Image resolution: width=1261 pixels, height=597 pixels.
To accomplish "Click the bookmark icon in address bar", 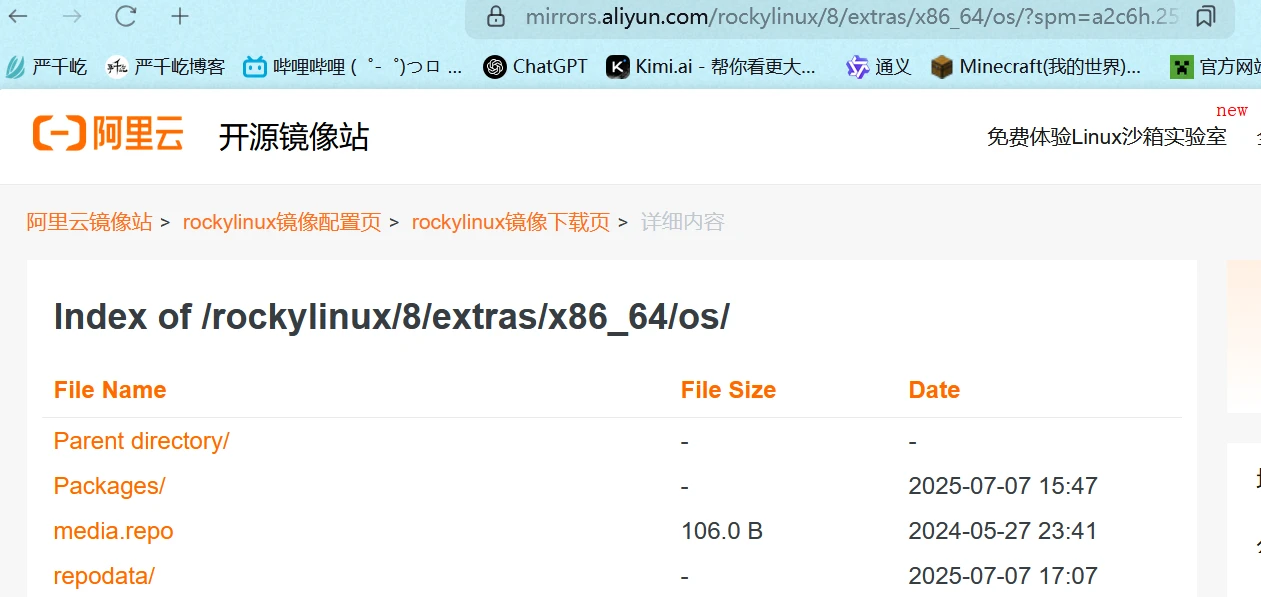I will pos(1205,17).
